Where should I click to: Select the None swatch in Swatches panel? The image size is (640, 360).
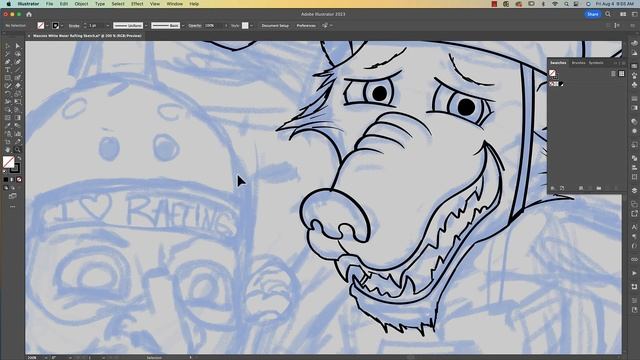(x=552, y=84)
